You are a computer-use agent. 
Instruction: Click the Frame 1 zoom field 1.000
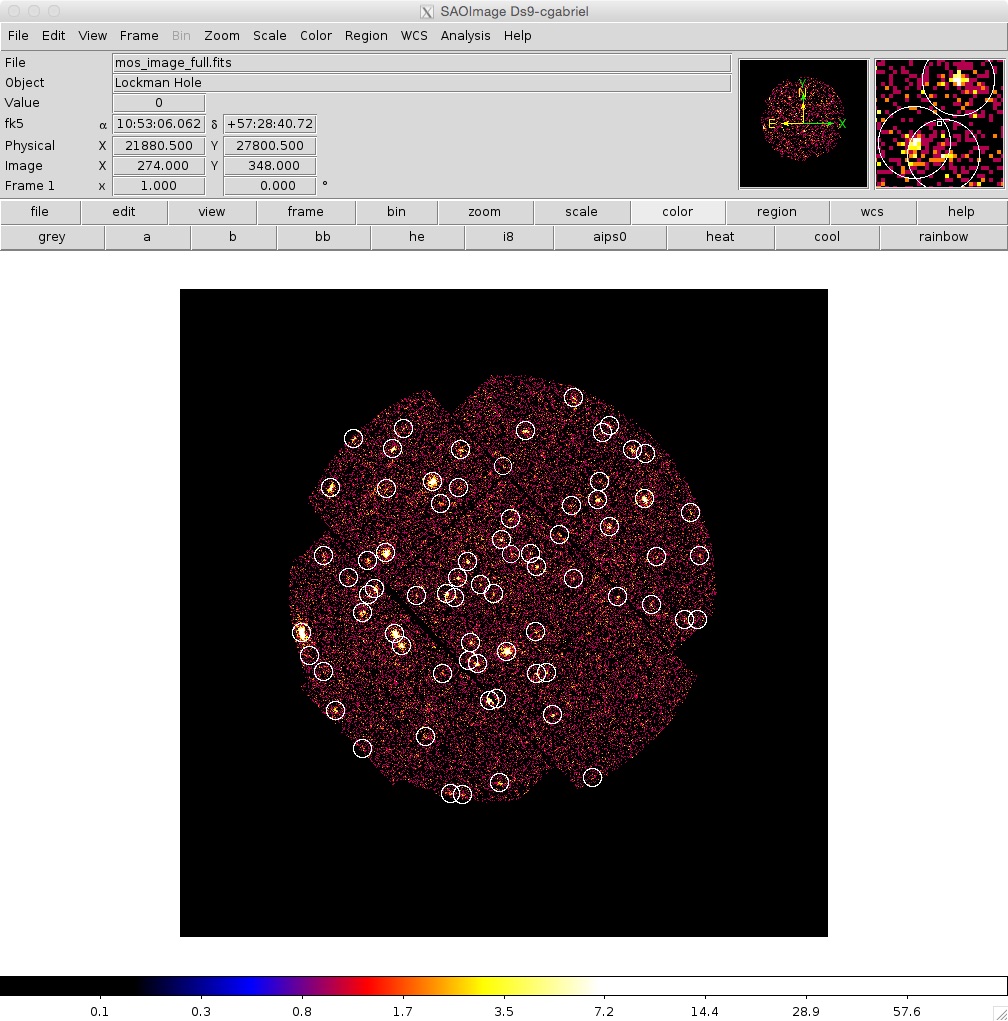coord(159,186)
